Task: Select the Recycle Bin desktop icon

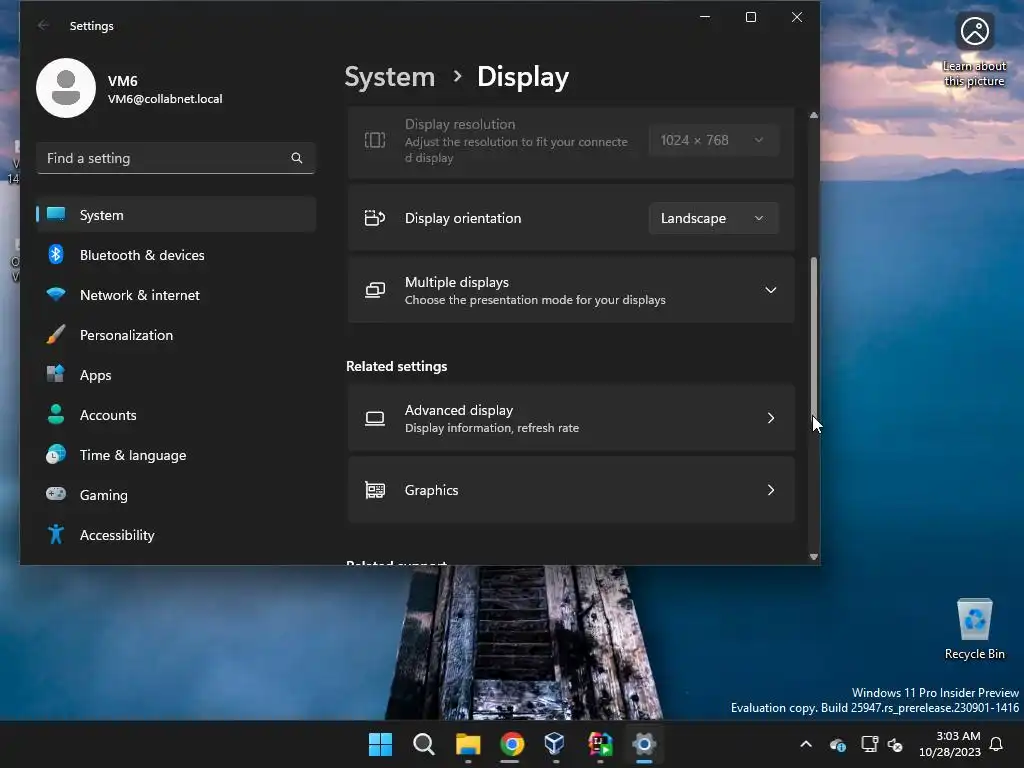Action: click(x=974, y=630)
